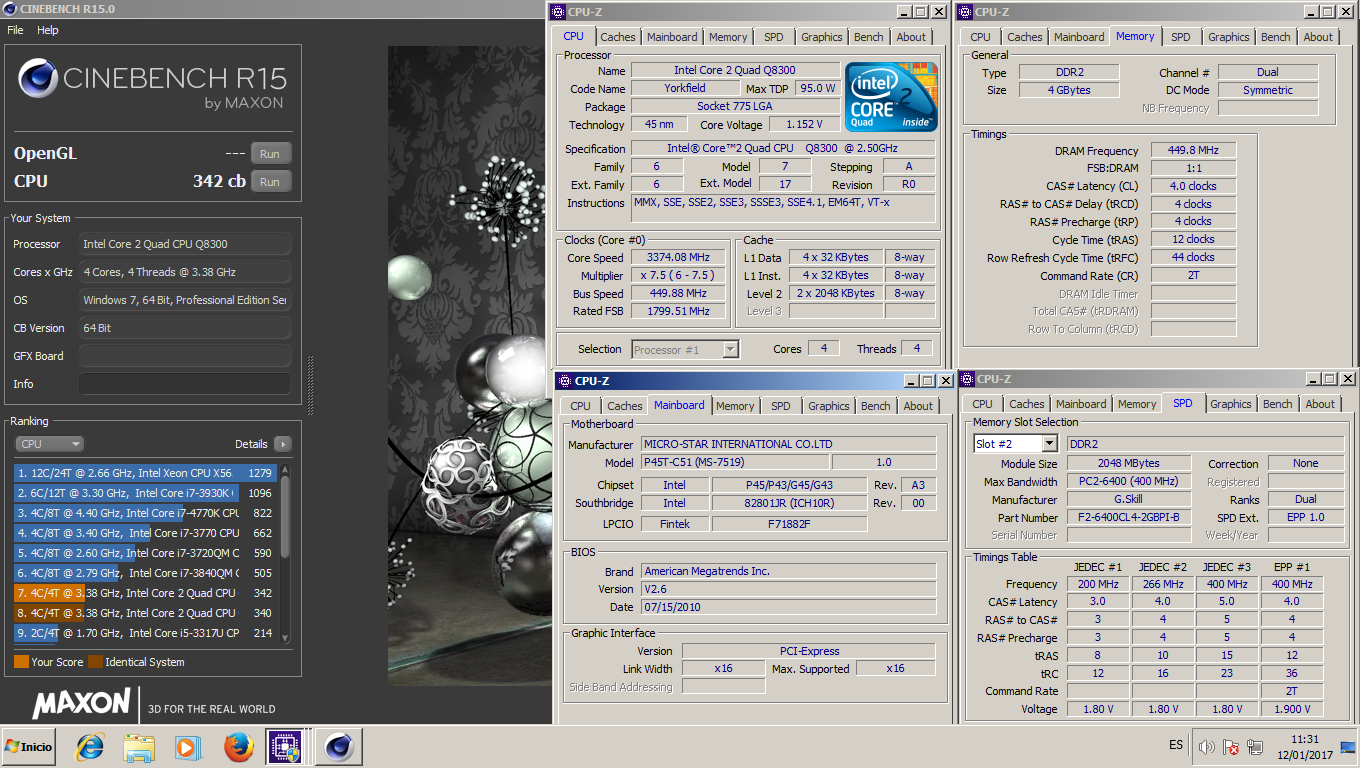1360x768 pixels.
Task: Select ranking row 9 Core i5-3317U
Action: [x=146, y=633]
